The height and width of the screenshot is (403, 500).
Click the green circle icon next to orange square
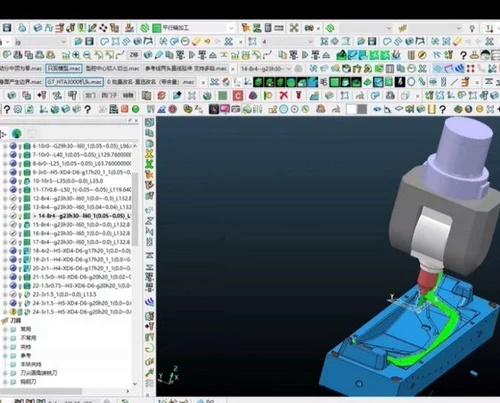point(136,109)
